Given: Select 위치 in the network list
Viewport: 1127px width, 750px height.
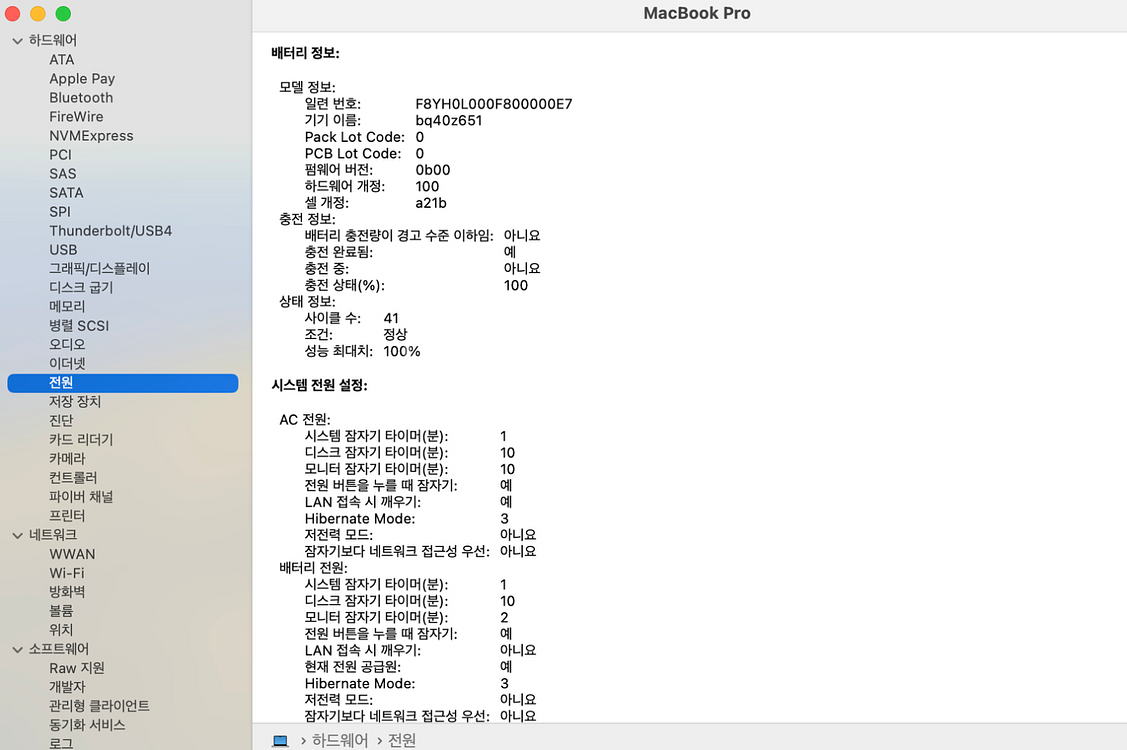Looking at the screenshot, I should point(61,630).
